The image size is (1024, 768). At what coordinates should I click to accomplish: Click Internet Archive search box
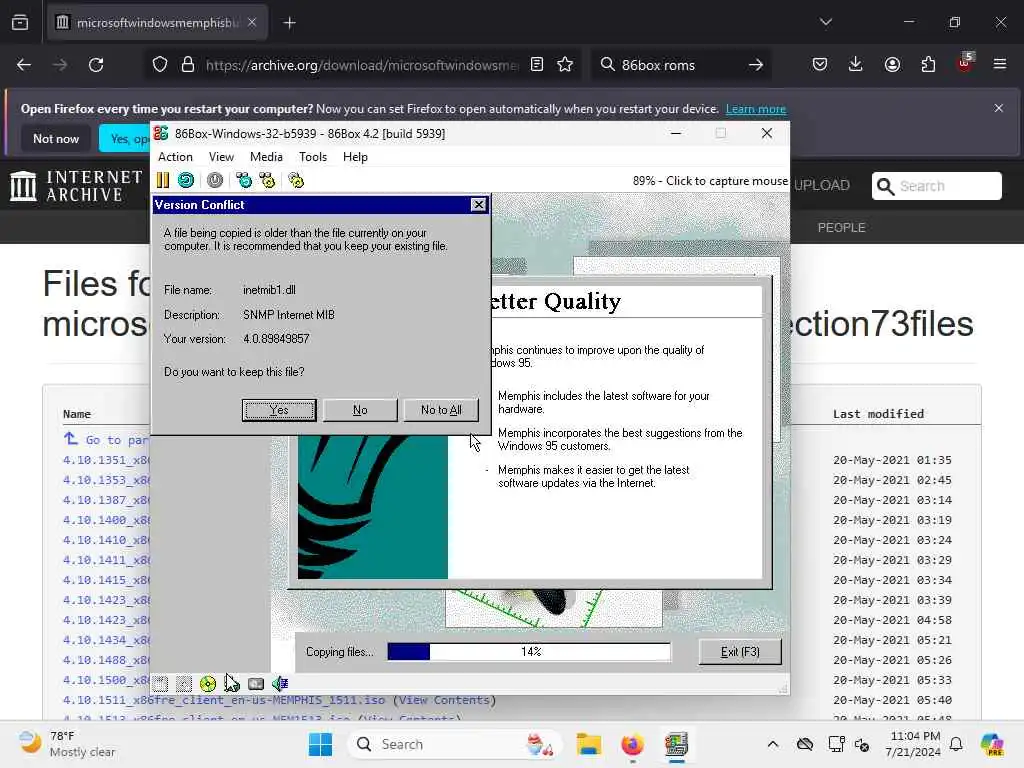tap(936, 186)
